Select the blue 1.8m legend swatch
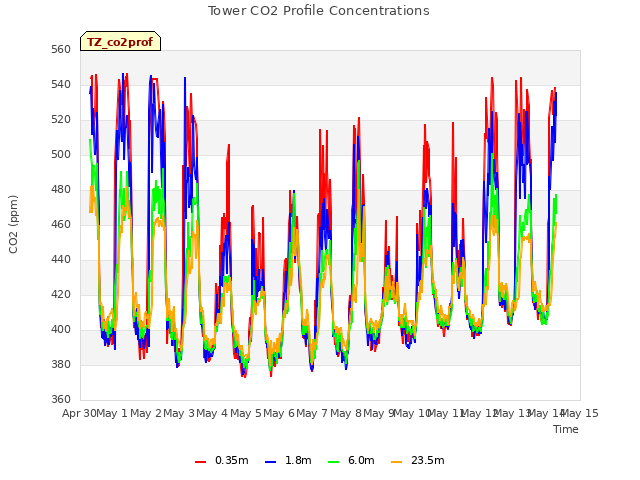The width and height of the screenshot is (640, 480). (x=271, y=462)
